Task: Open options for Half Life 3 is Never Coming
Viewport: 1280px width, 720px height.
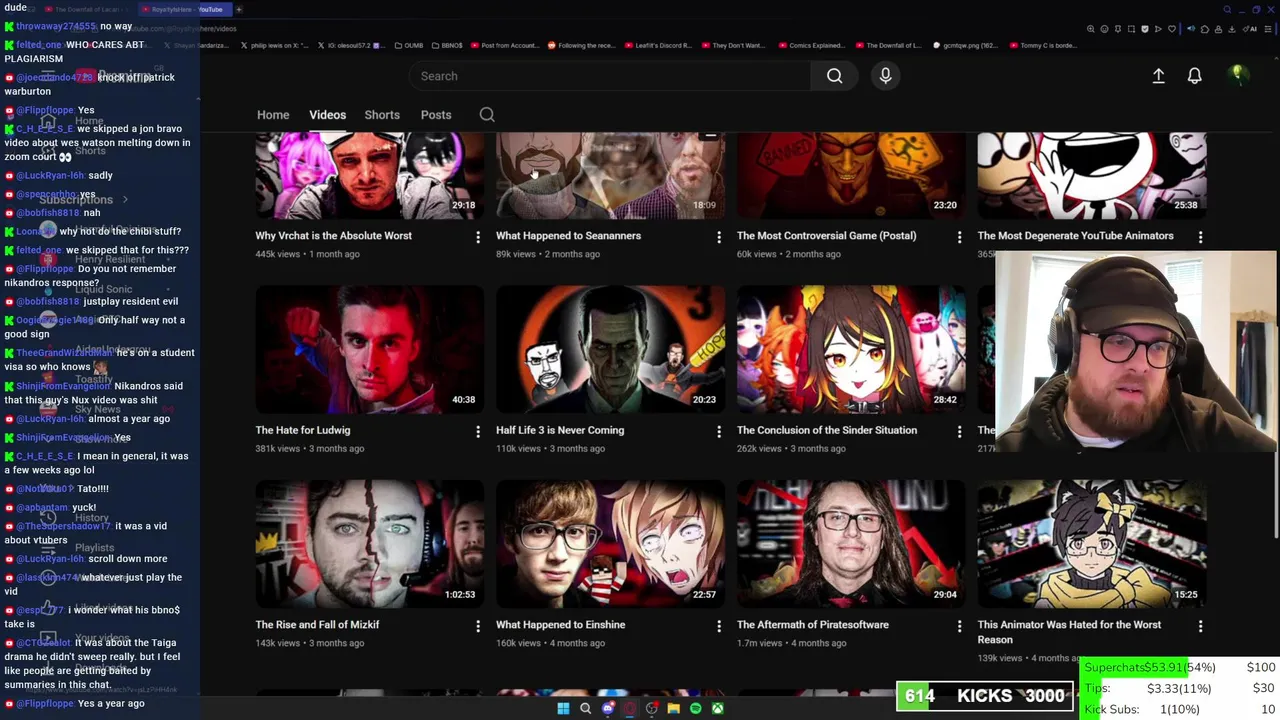Action: pyautogui.click(x=718, y=431)
